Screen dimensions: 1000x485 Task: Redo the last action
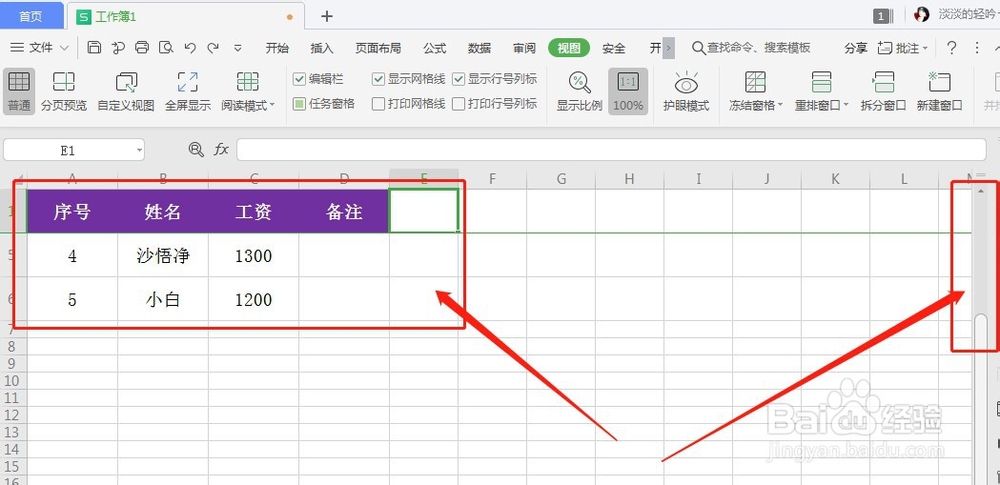214,48
